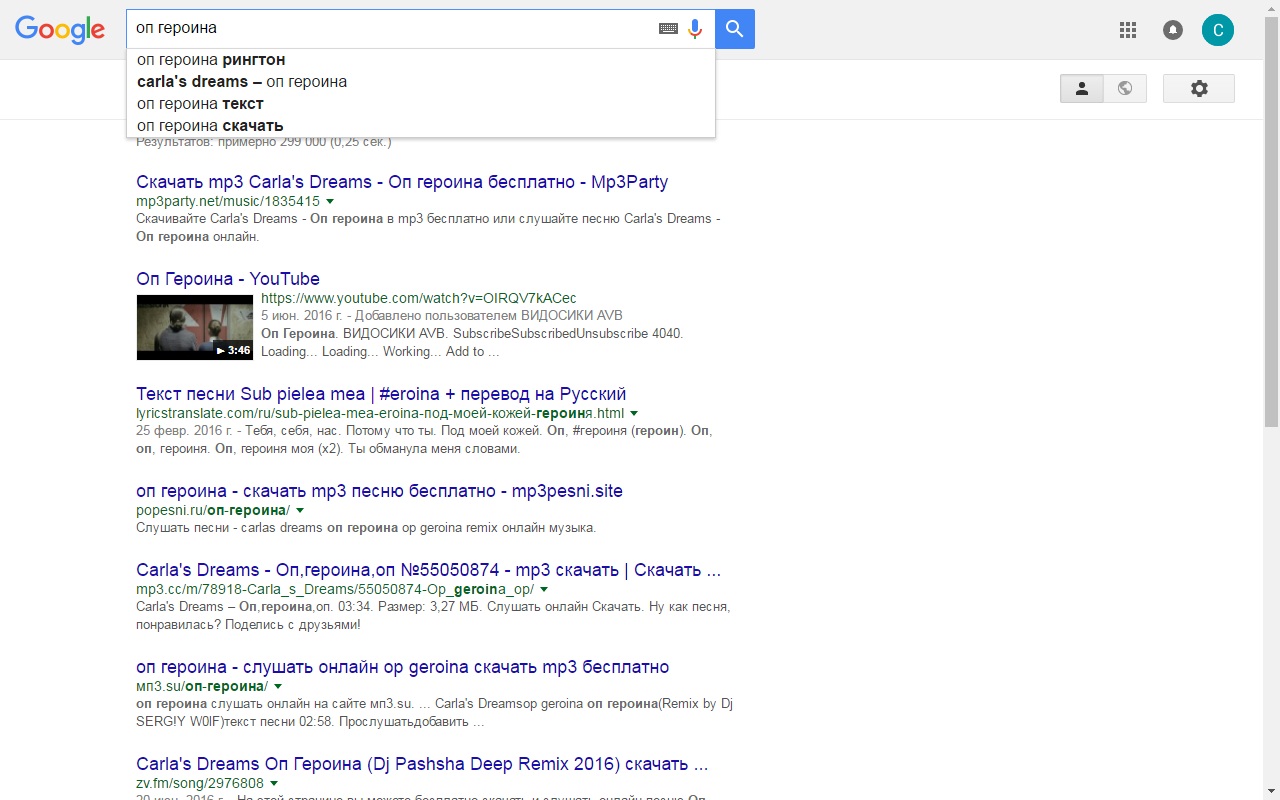1280x800 pixels.
Task: Select suggestion "carla's dreams – оп героина"
Action: tap(421, 82)
